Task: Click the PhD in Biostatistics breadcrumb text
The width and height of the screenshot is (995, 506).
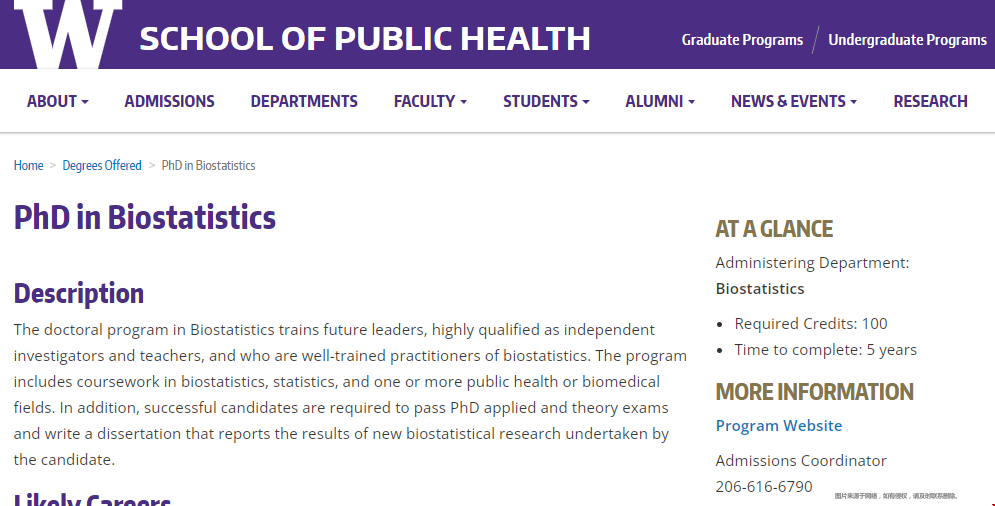Action: point(208,165)
